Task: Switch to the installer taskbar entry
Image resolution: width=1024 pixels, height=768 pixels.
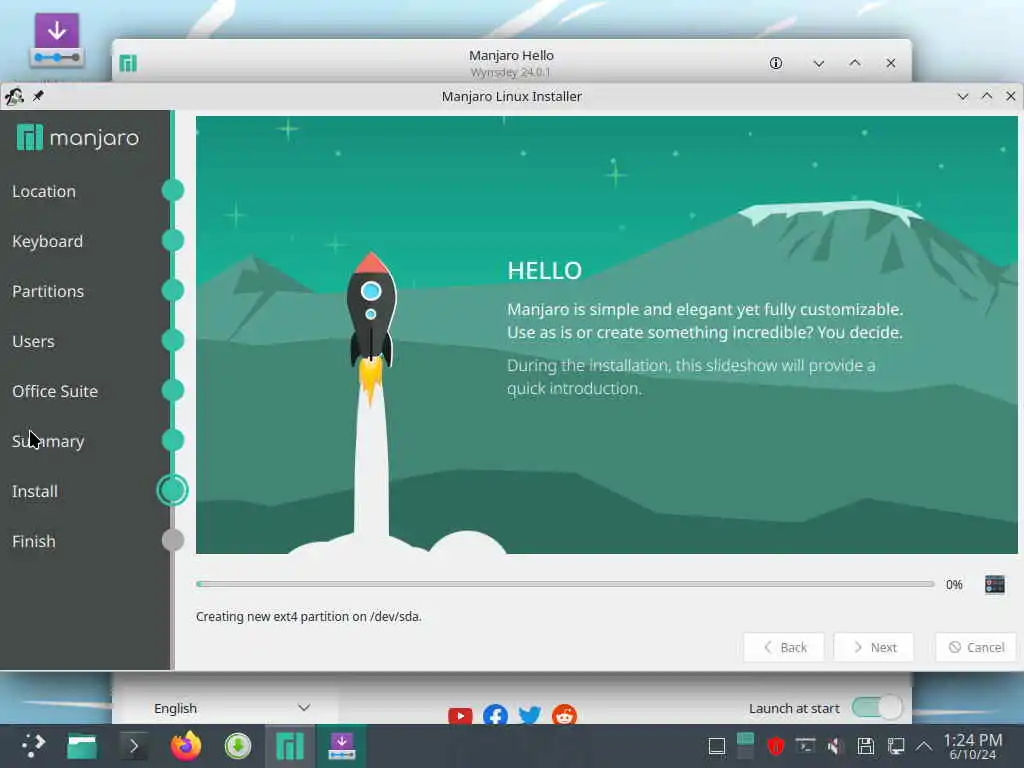Action: point(342,746)
